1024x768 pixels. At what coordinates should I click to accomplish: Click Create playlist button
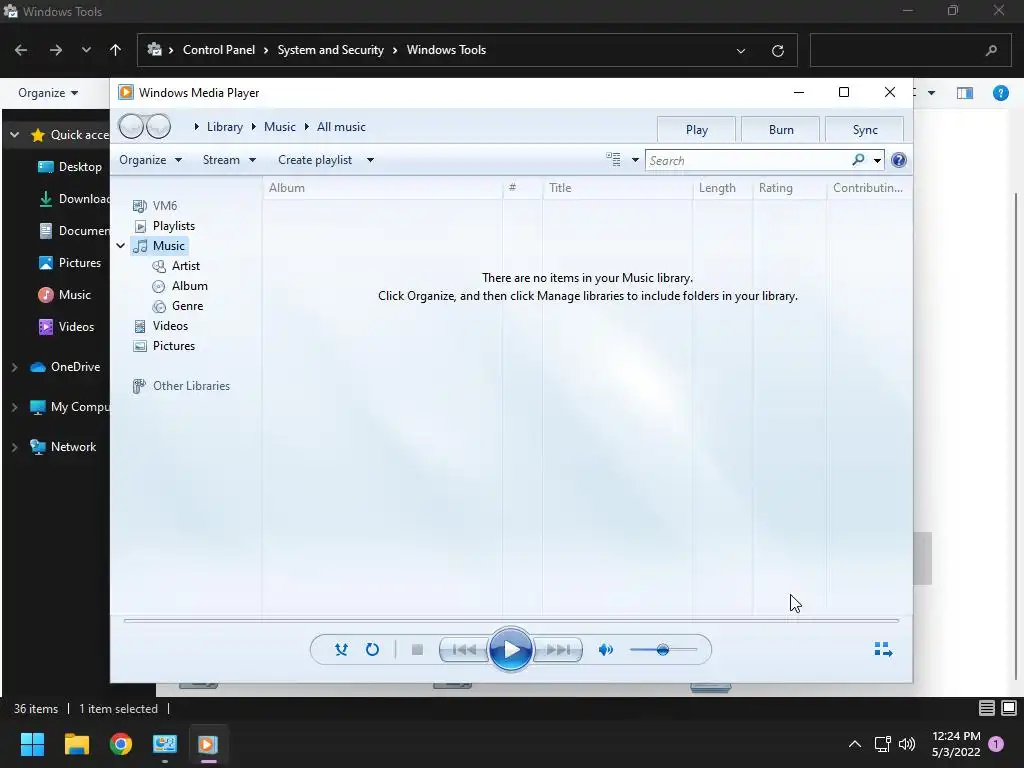pyautogui.click(x=315, y=160)
